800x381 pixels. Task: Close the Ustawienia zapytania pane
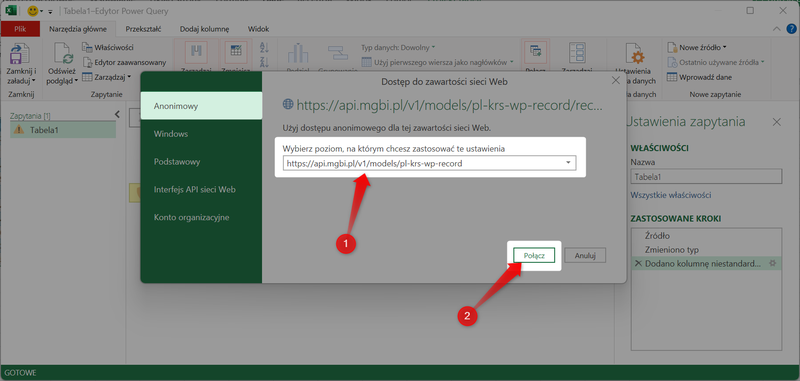click(777, 122)
